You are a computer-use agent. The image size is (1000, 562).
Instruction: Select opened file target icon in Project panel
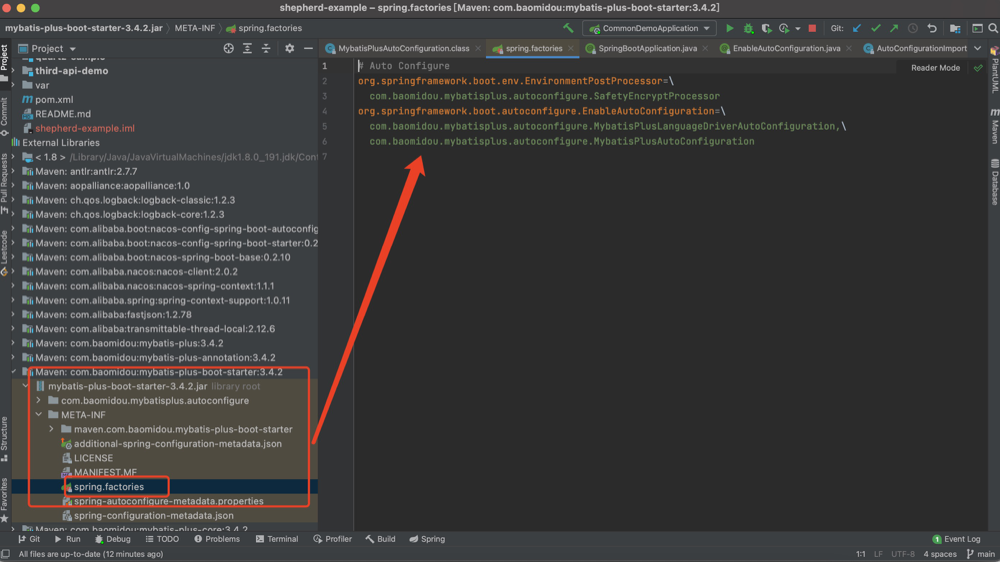click(x=228, y=48)
